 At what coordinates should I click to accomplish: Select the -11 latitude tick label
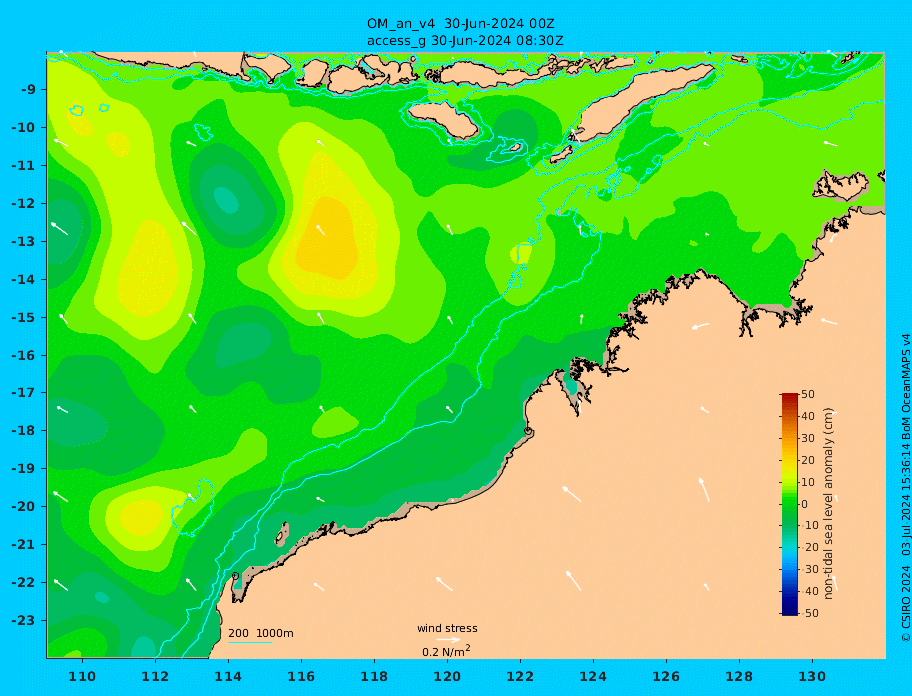pyautogui.click(x=24, y=166)
